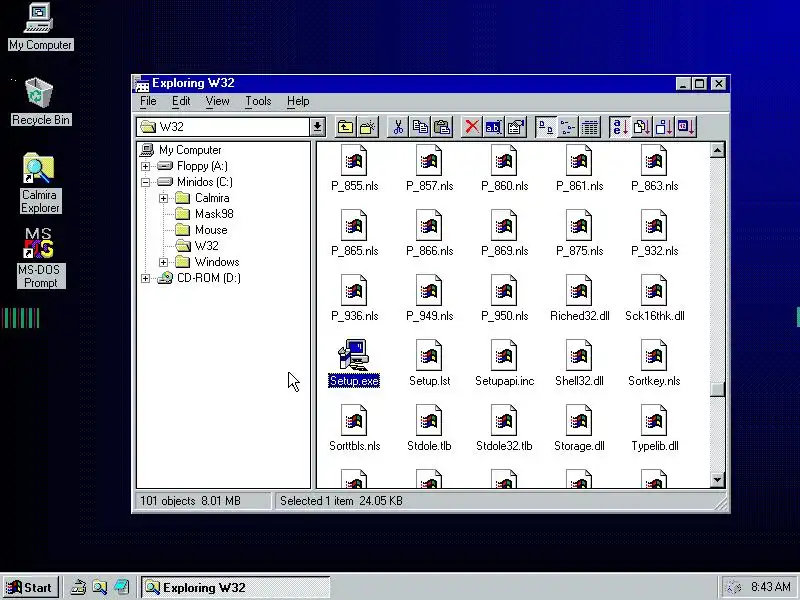Click the taskbar clock showing 8:43 AM

[771, 587]
